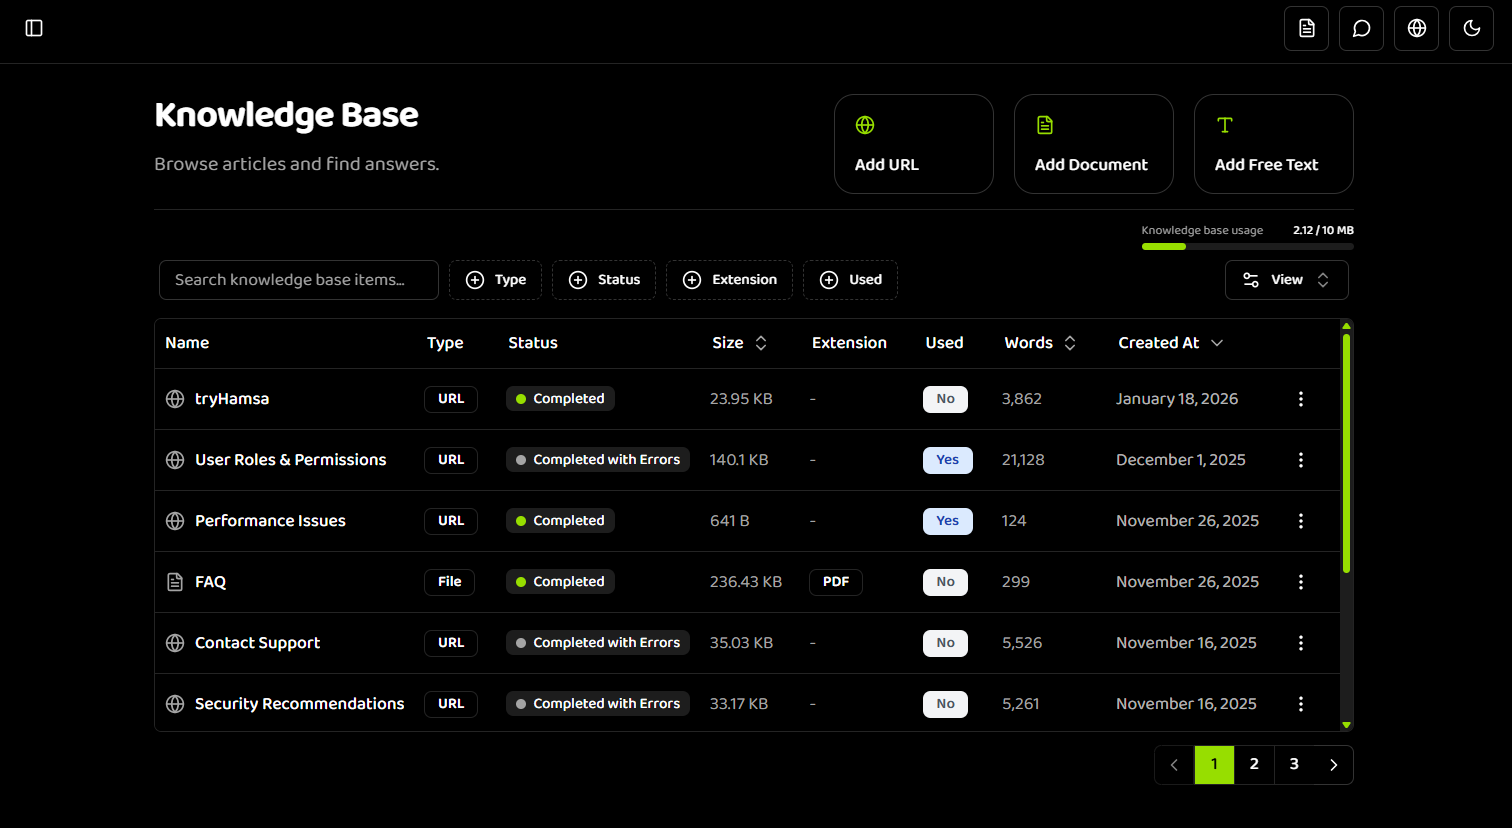Select the globe icon in the top bar
The image size is (1512, 828).
1416,28
